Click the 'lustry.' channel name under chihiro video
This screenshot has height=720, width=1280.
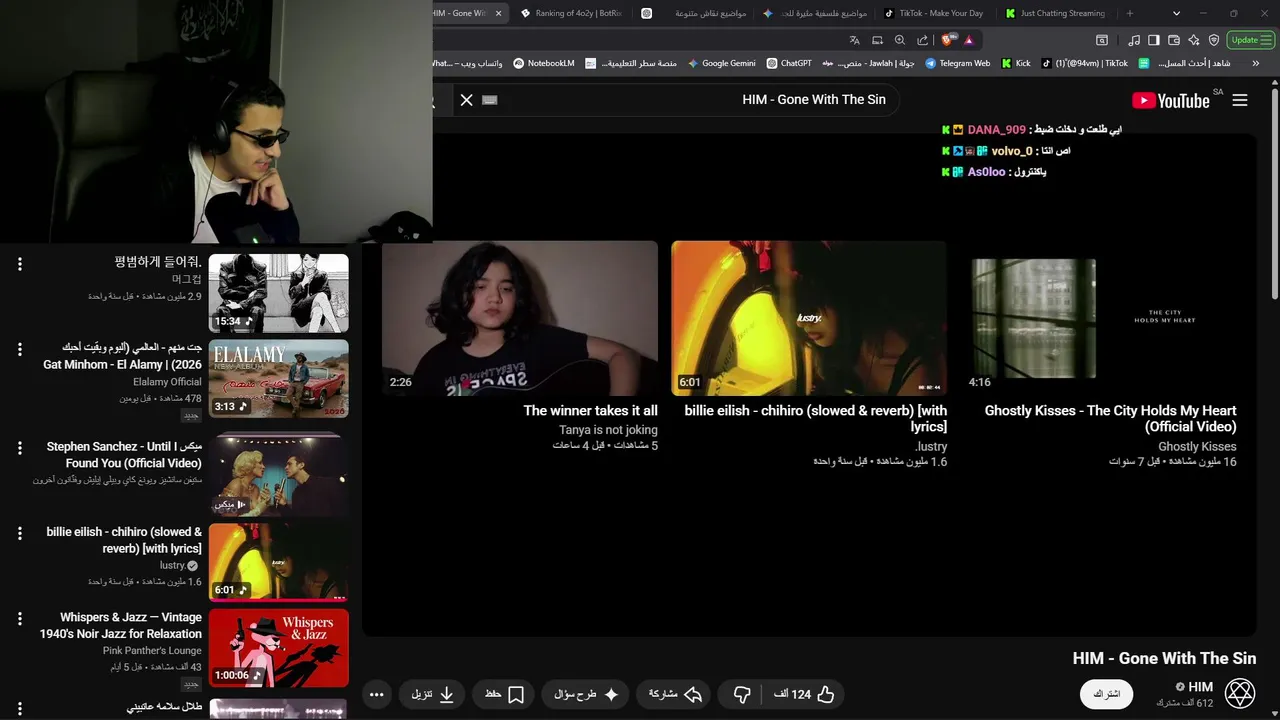tap(932, 446)
